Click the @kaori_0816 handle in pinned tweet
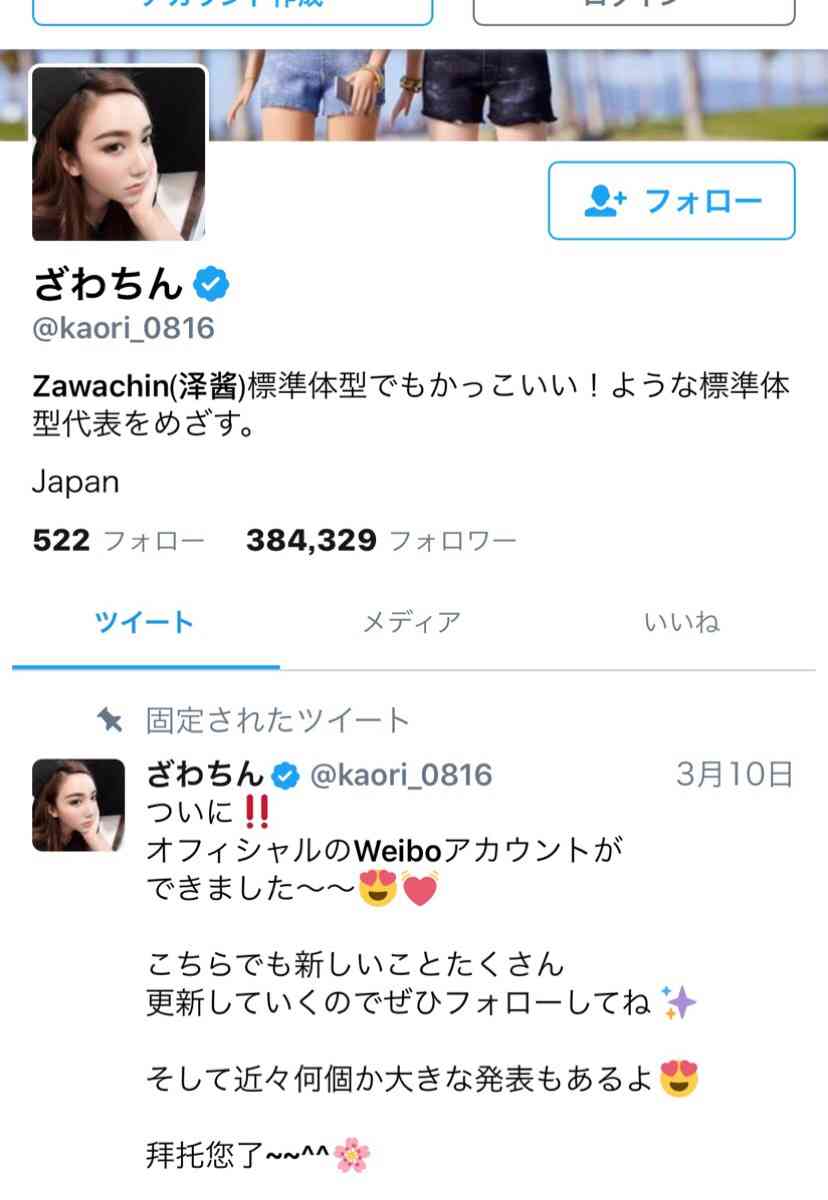This screenshot has height=1200, width=828. coord(402,775)
